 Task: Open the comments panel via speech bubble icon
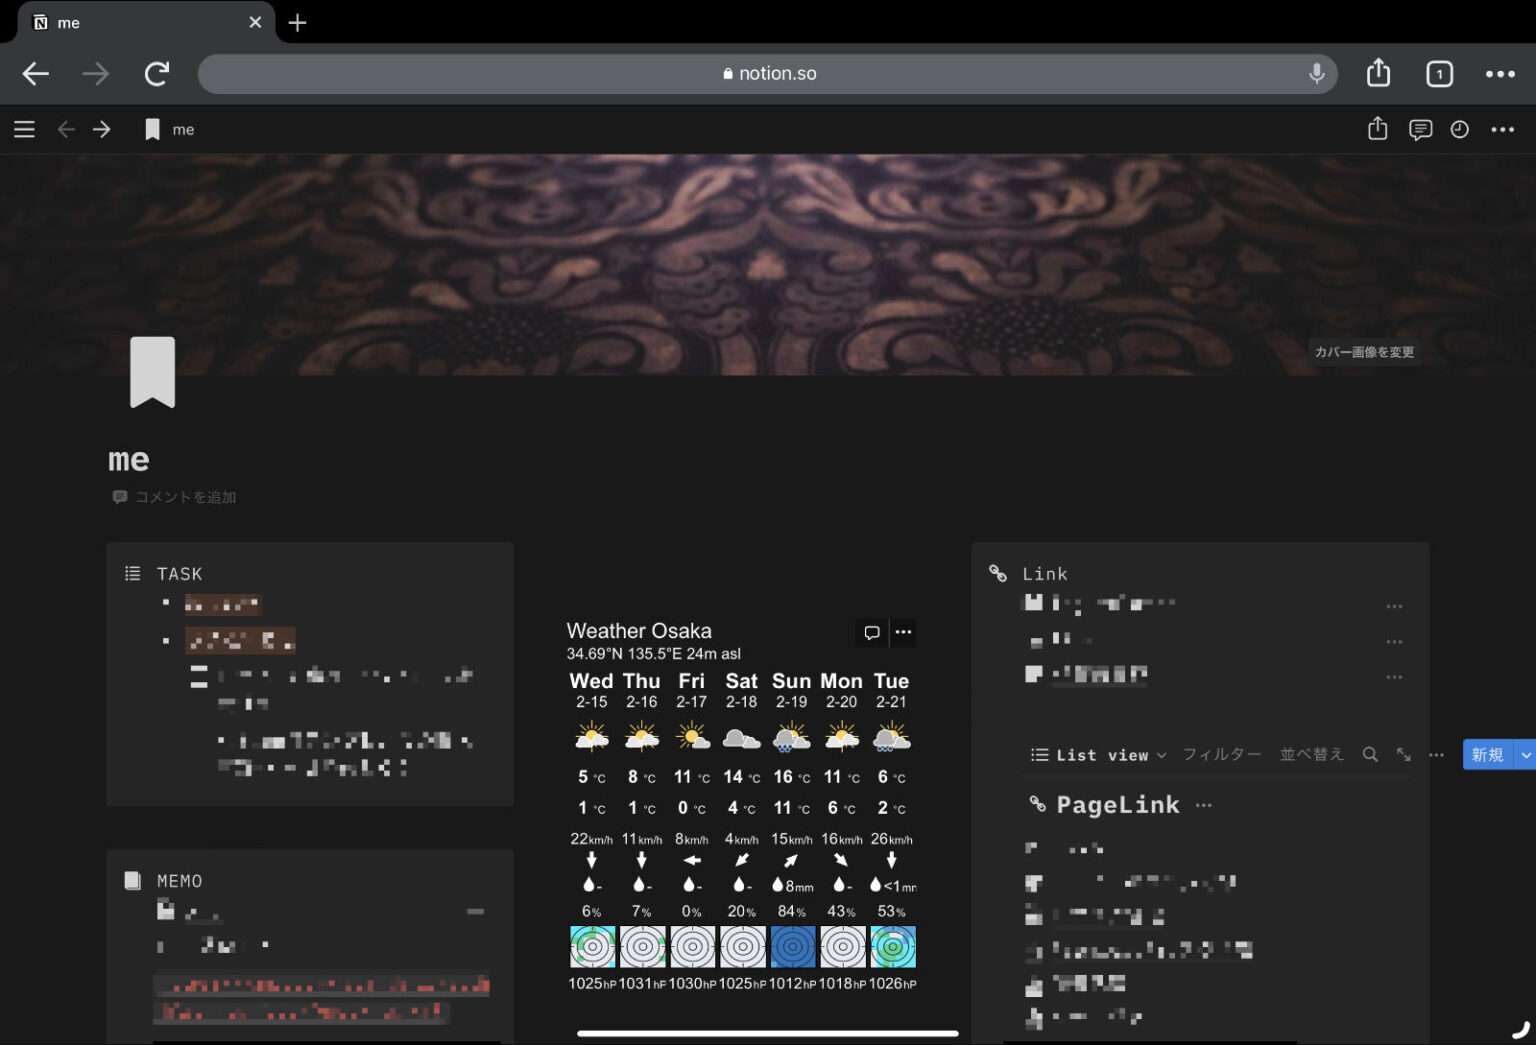point(1419,129)
